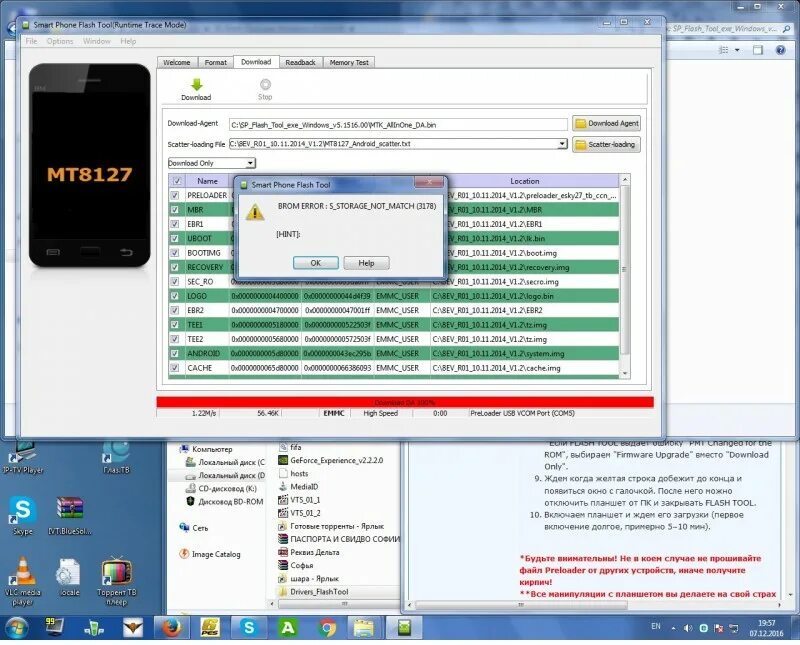800x645 pixels.
Task: Click the Download-Agent path field
Action: coord(398,125)
